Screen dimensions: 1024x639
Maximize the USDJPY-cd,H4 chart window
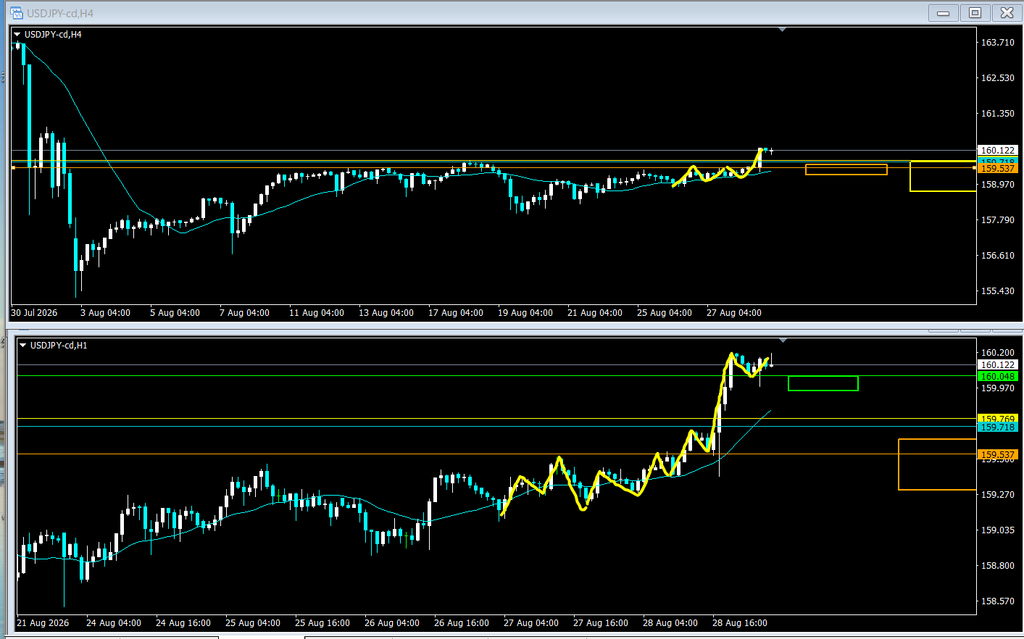pos(974,12)
